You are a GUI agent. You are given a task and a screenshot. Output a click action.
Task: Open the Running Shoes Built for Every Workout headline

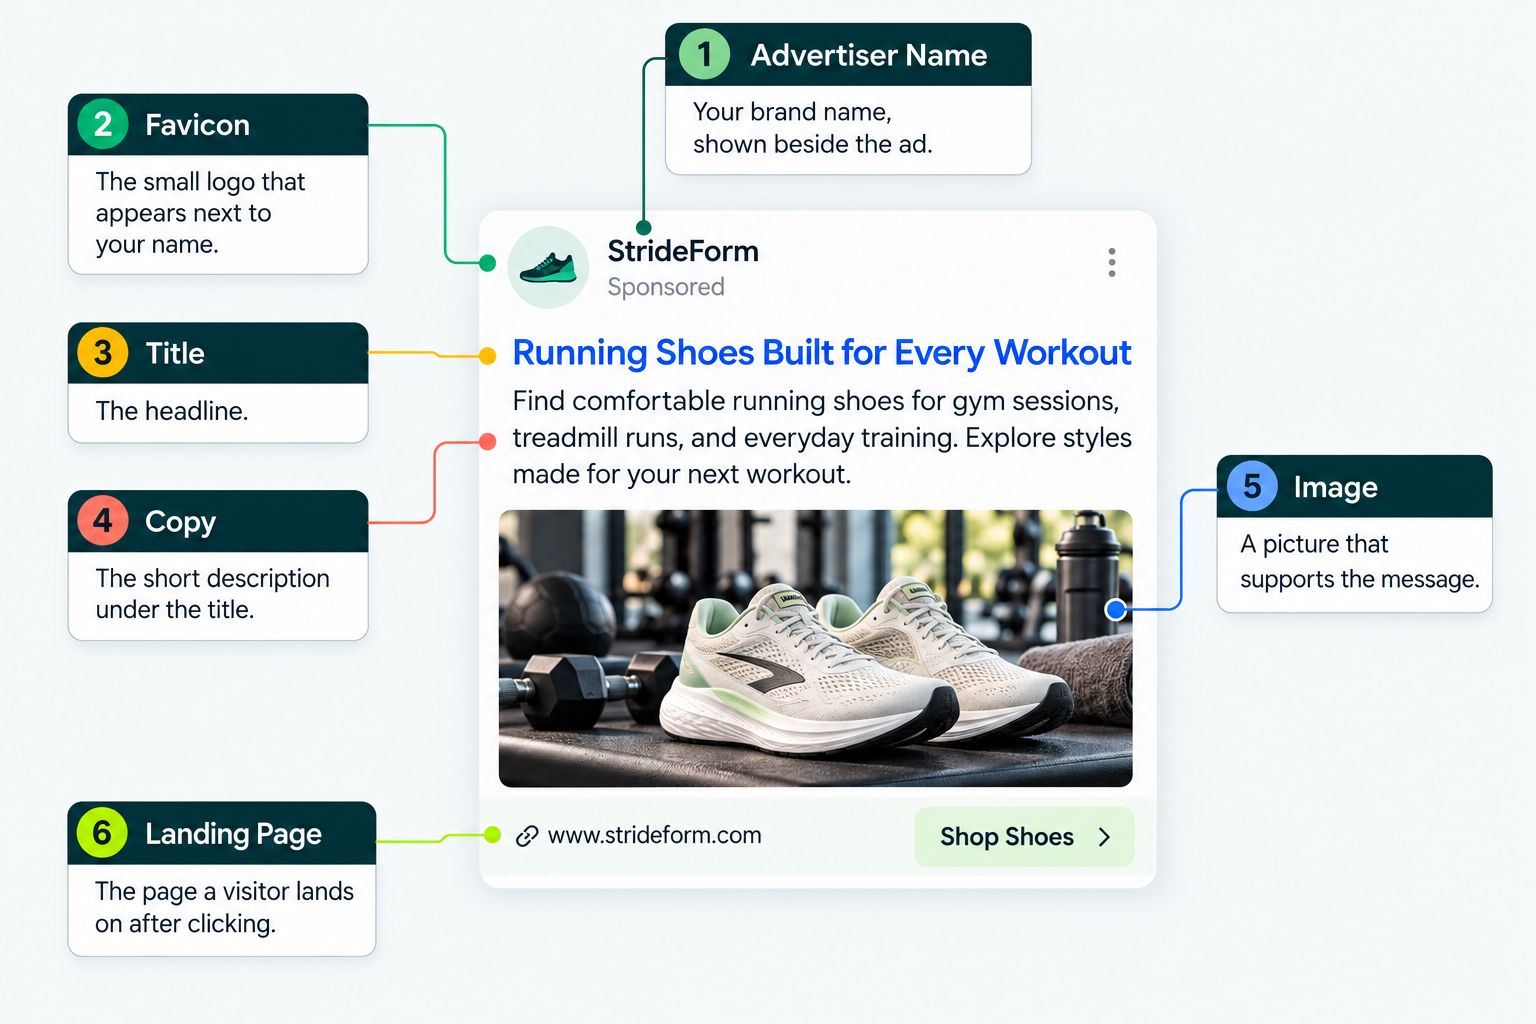click(x=821, y=353)
